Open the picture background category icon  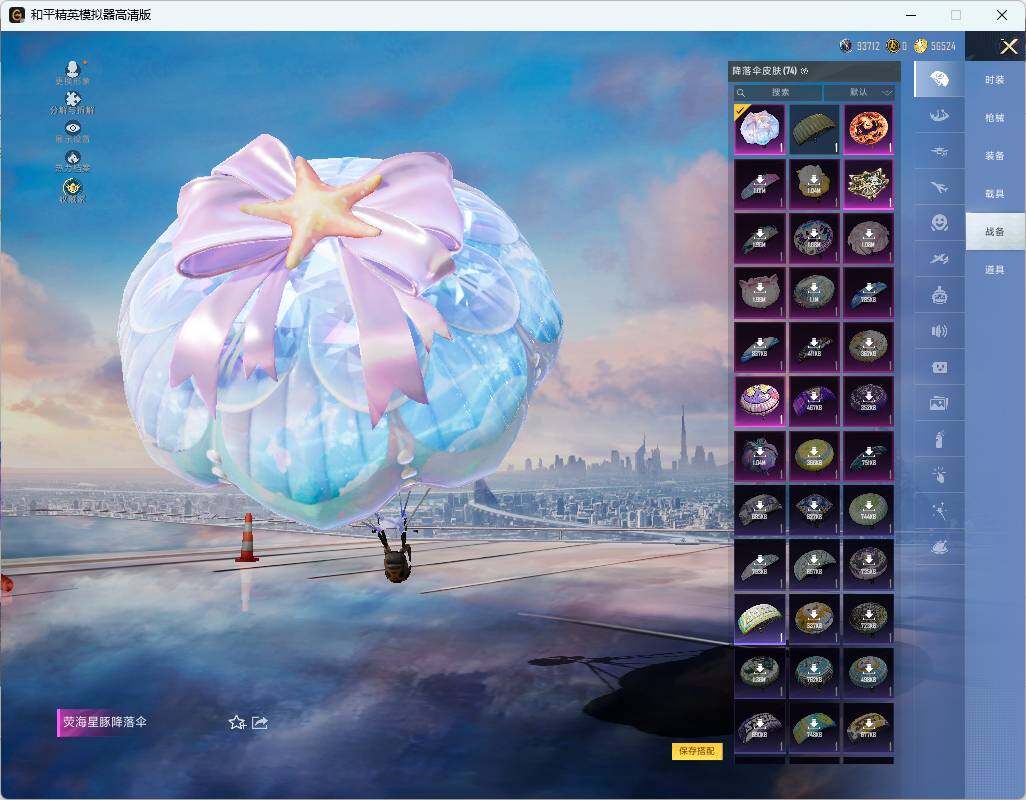(x=939, y=404)
